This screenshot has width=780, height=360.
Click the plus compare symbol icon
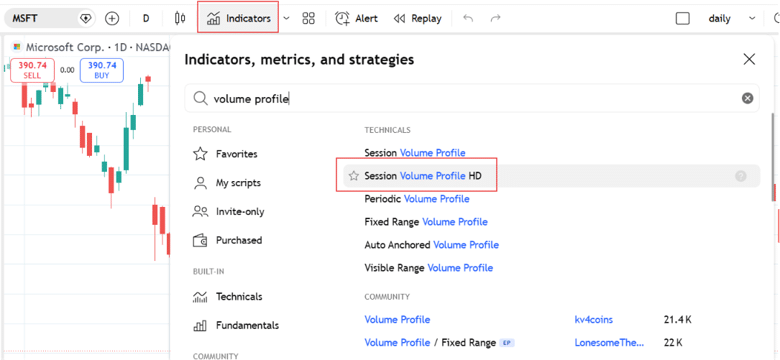click(x=112, y=19)
